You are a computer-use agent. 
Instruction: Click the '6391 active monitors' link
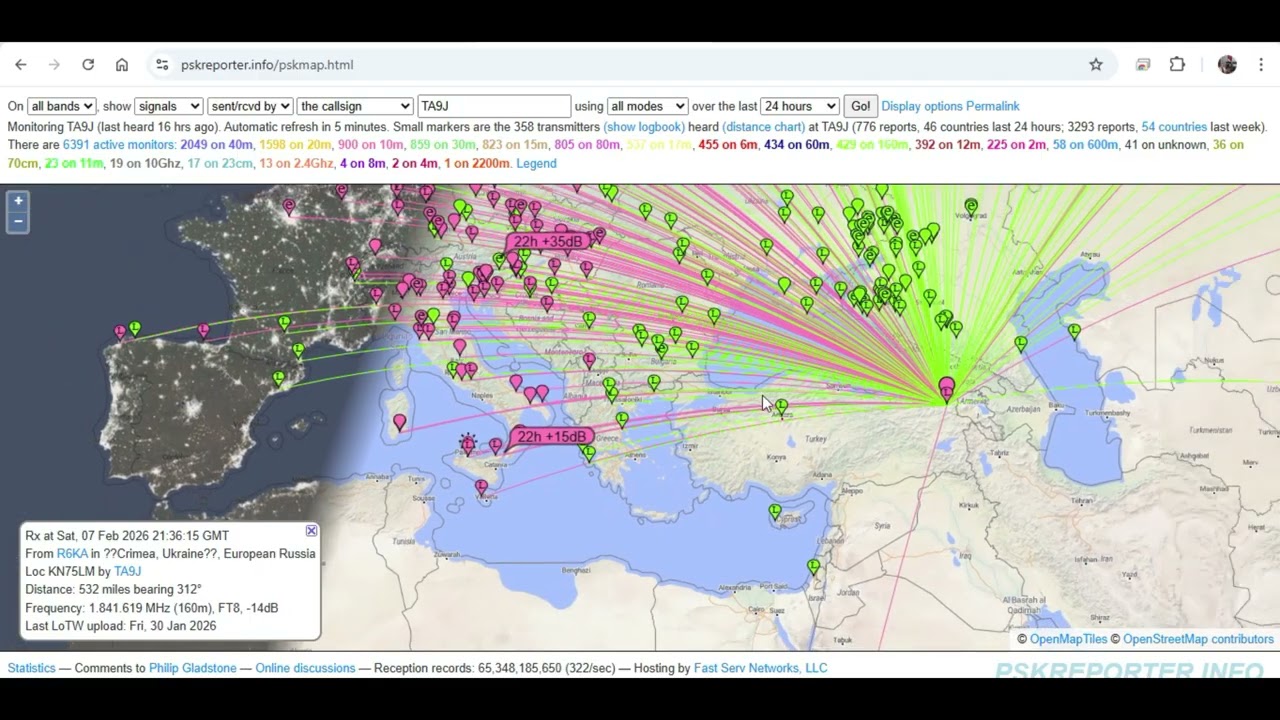(x=119, y=145)
